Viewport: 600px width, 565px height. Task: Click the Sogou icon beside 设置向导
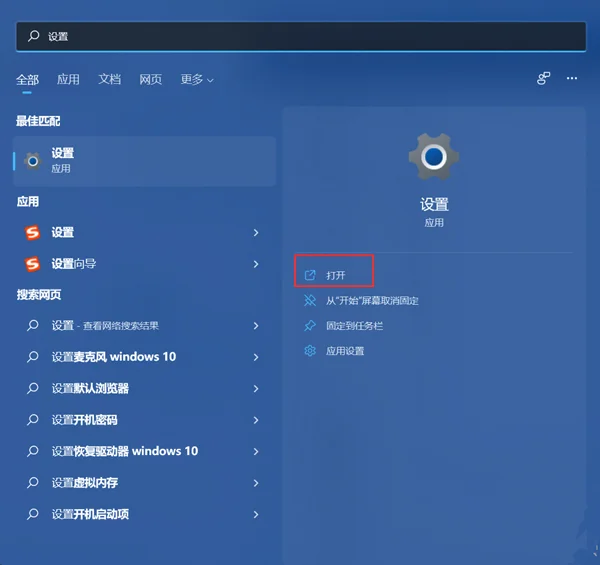tap(33, 264)
